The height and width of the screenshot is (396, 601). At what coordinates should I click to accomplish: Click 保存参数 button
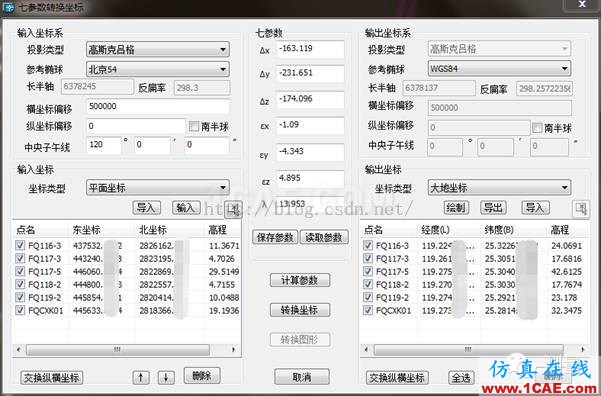point(275,237)
